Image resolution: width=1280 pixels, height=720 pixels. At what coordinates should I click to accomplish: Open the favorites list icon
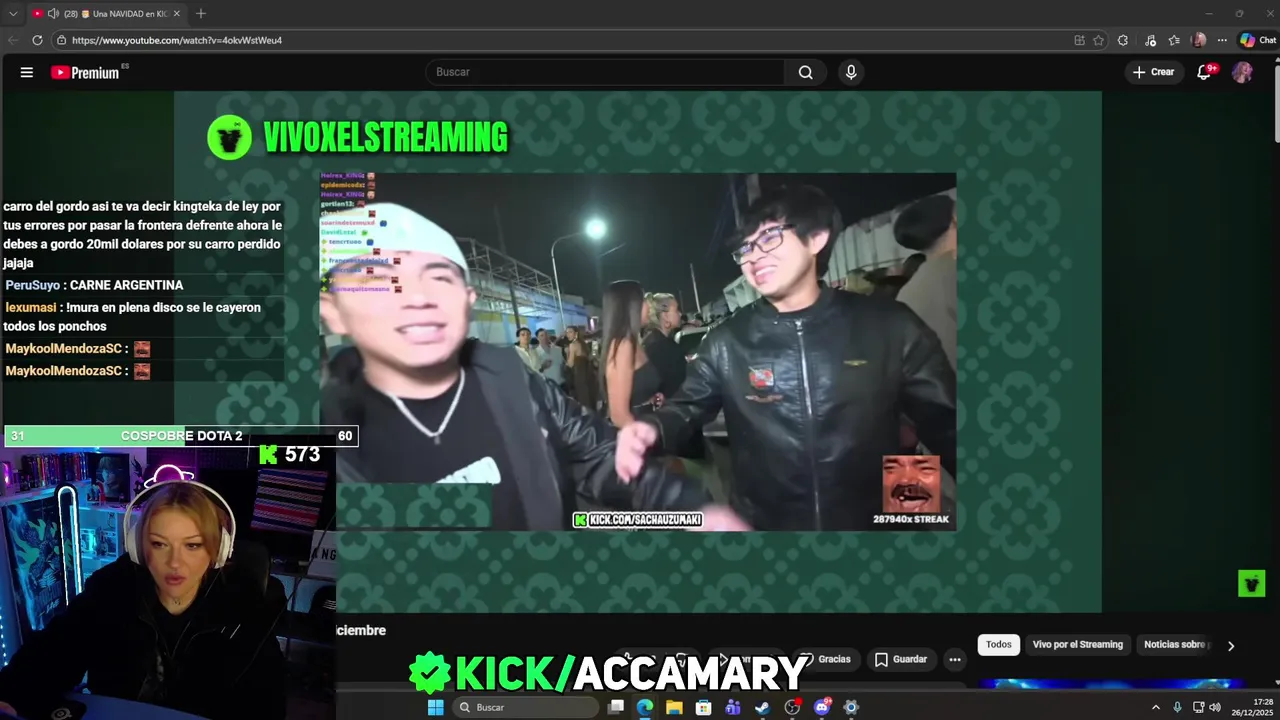pyautogui.click(x=1174, y=40)
